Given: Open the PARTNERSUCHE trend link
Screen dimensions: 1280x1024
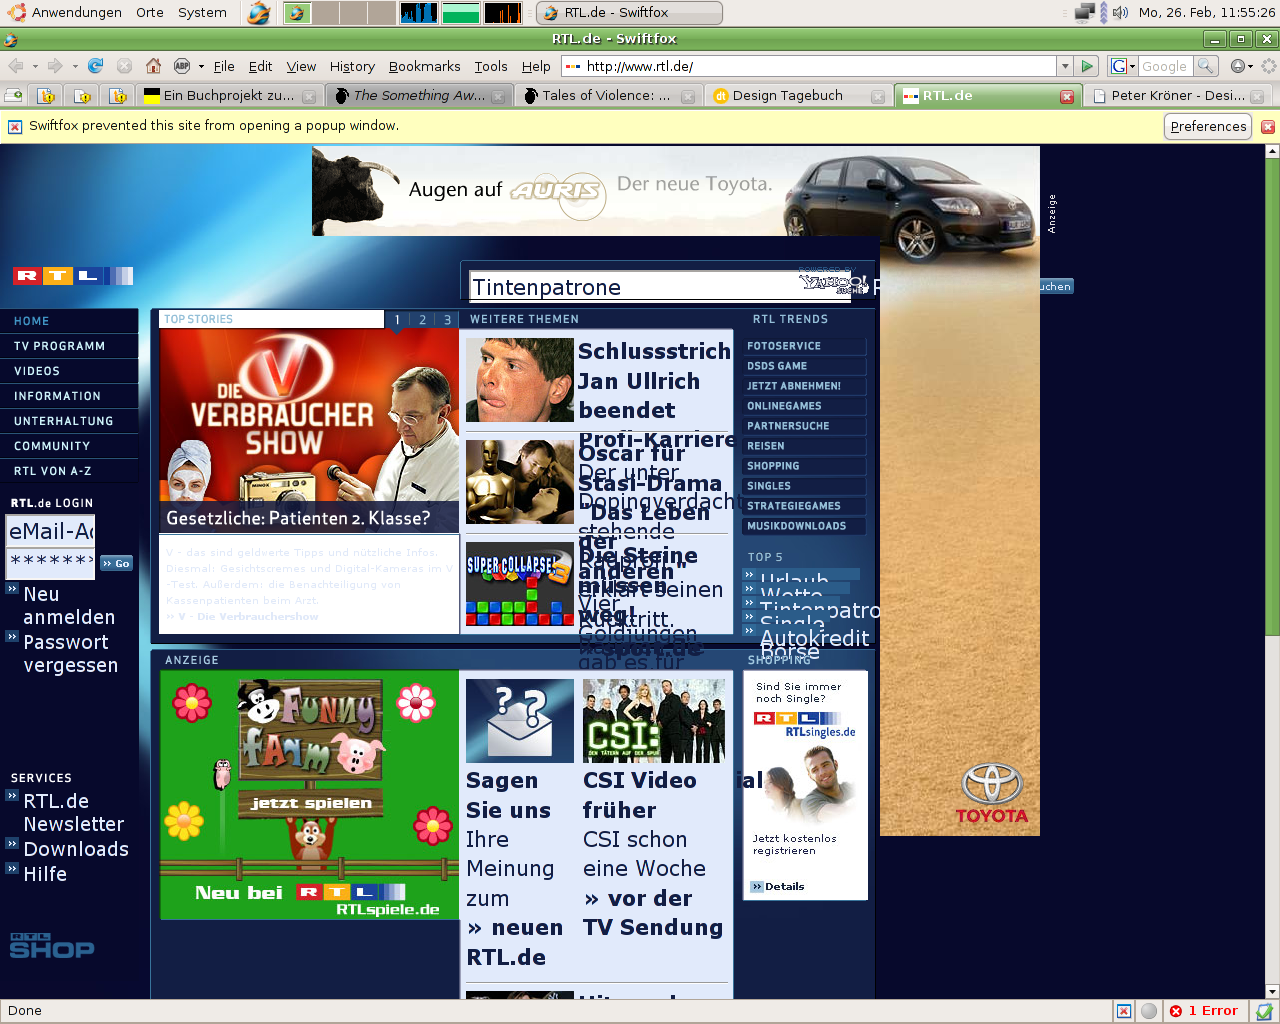Looking at the screenshot, I should pyautogui.click(x=804, y=426).
